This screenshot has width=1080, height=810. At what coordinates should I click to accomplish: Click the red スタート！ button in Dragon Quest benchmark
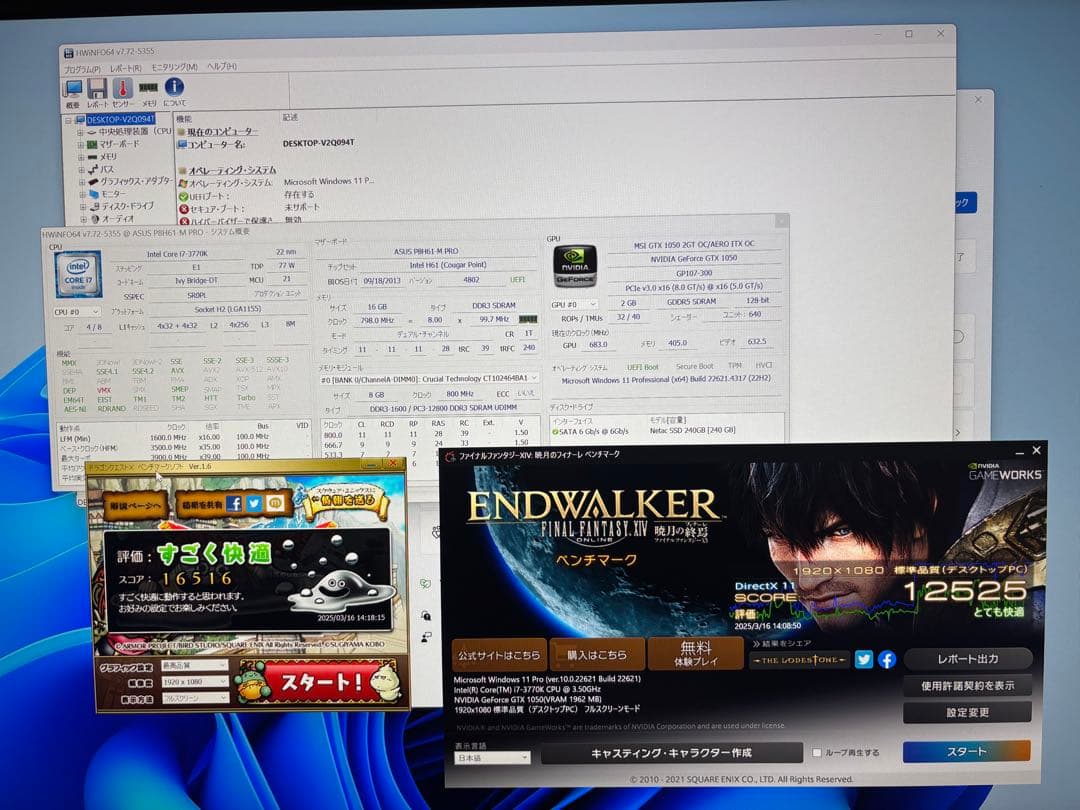tap(318, 683)
